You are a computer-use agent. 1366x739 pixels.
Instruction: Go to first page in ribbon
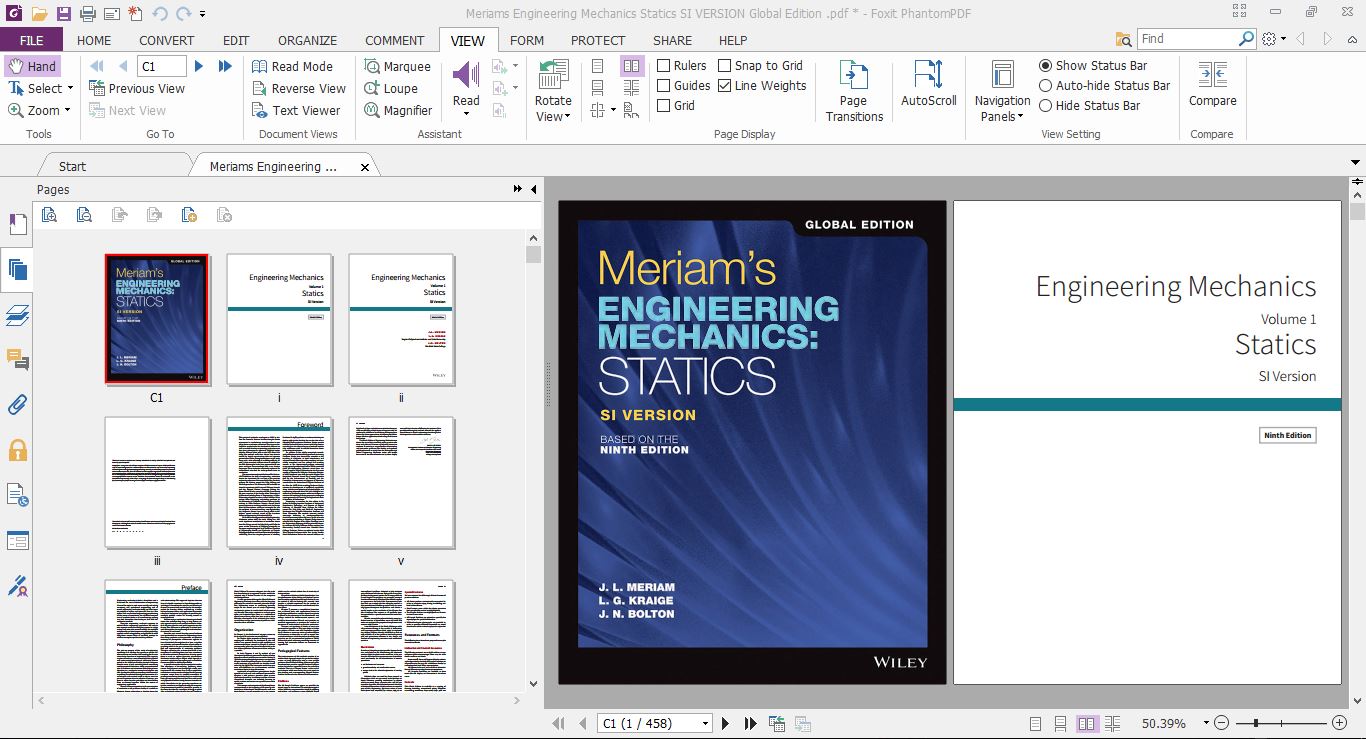tap(97, 66)
